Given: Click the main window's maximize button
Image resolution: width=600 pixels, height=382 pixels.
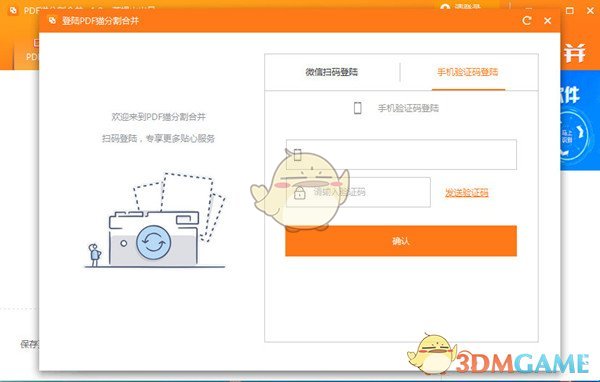Looking at the screenshot, I should coord(569,11).
